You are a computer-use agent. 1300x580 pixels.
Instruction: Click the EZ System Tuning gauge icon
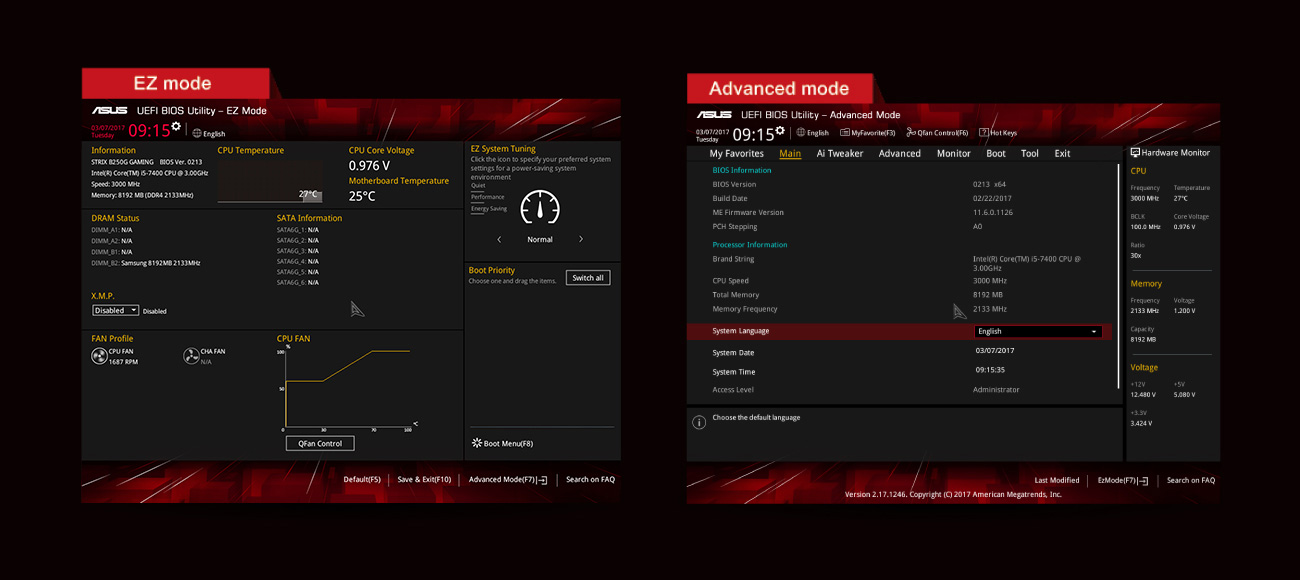pyautogui.click(x=540, y=207)
